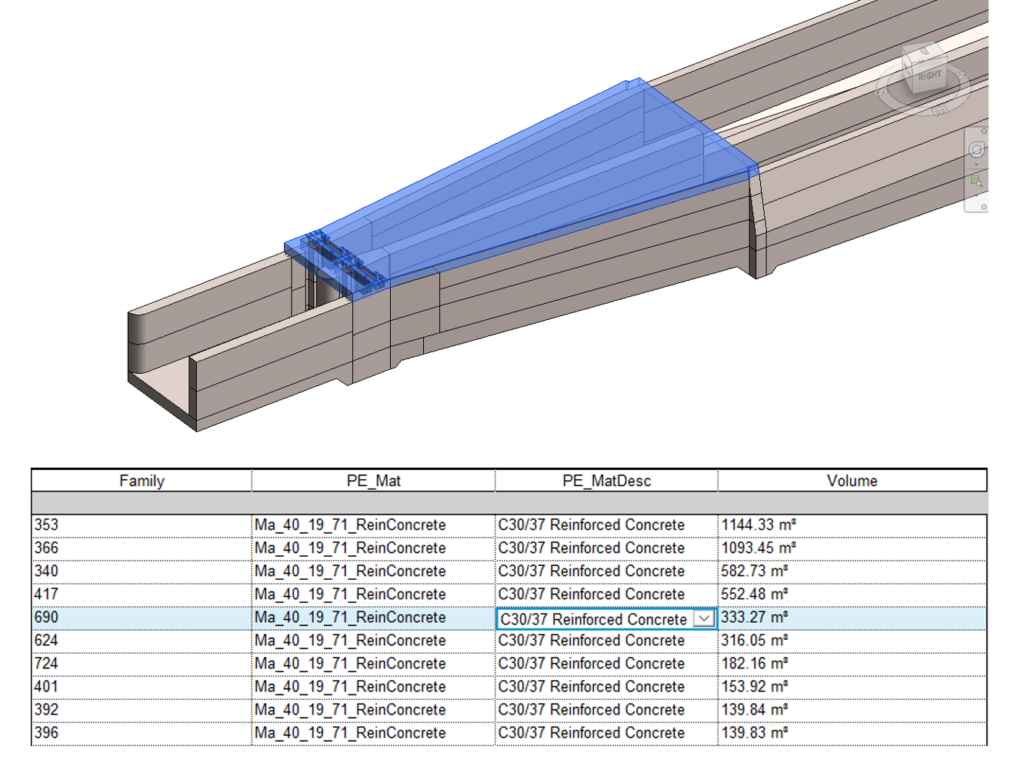Select the PE_Mat column header
This screenshot has height=773, width=1024.
click(x=373, y=481)
